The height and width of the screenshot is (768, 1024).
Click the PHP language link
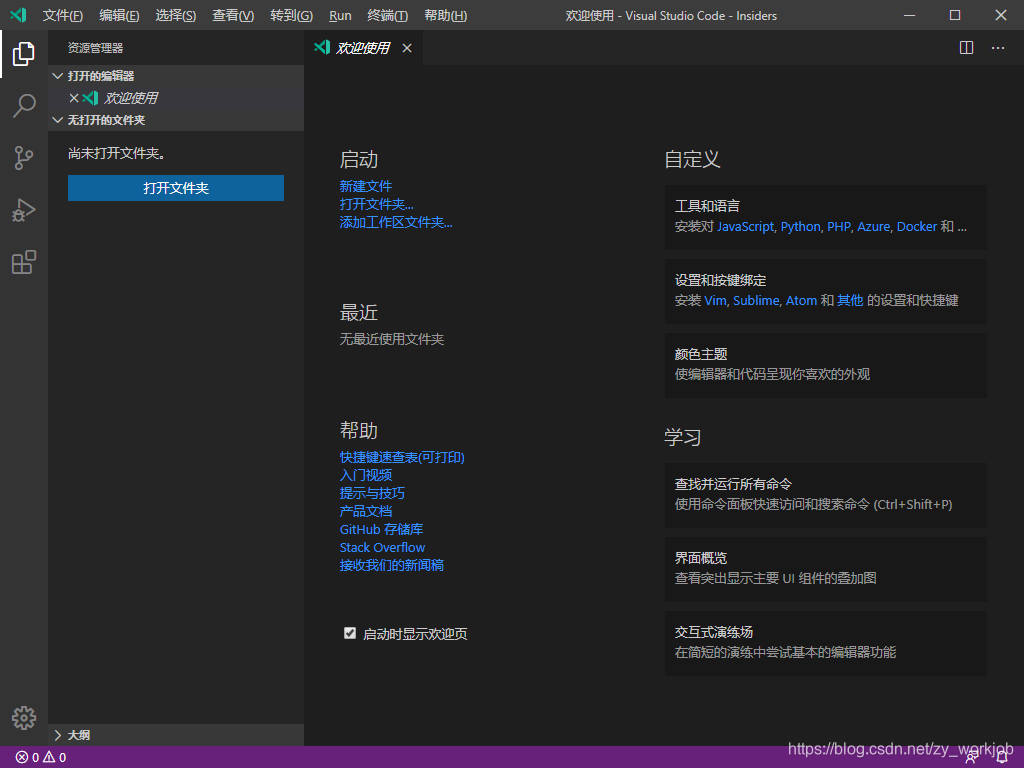[839, 227]
